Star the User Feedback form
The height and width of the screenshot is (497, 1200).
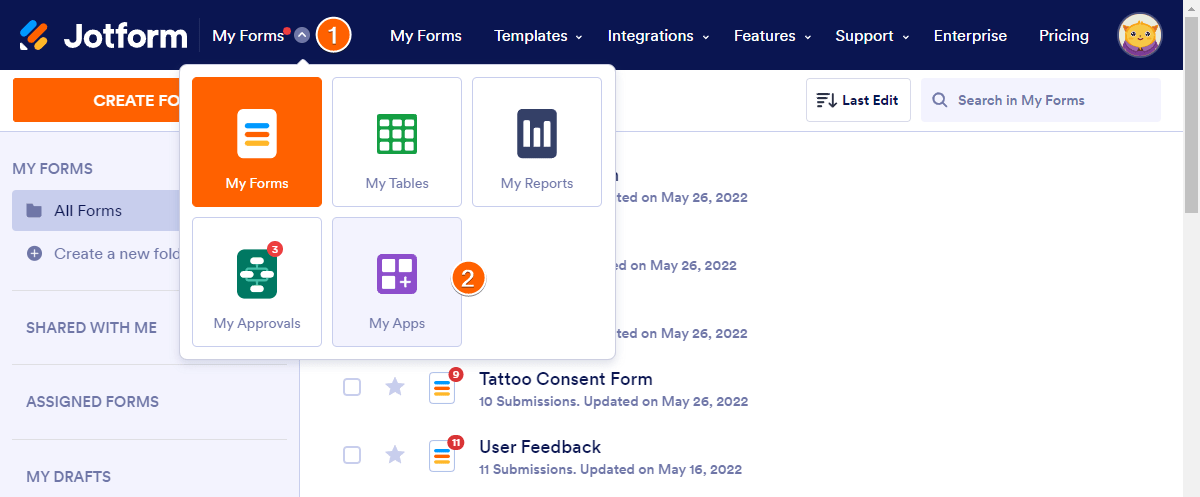coord(395,455)
